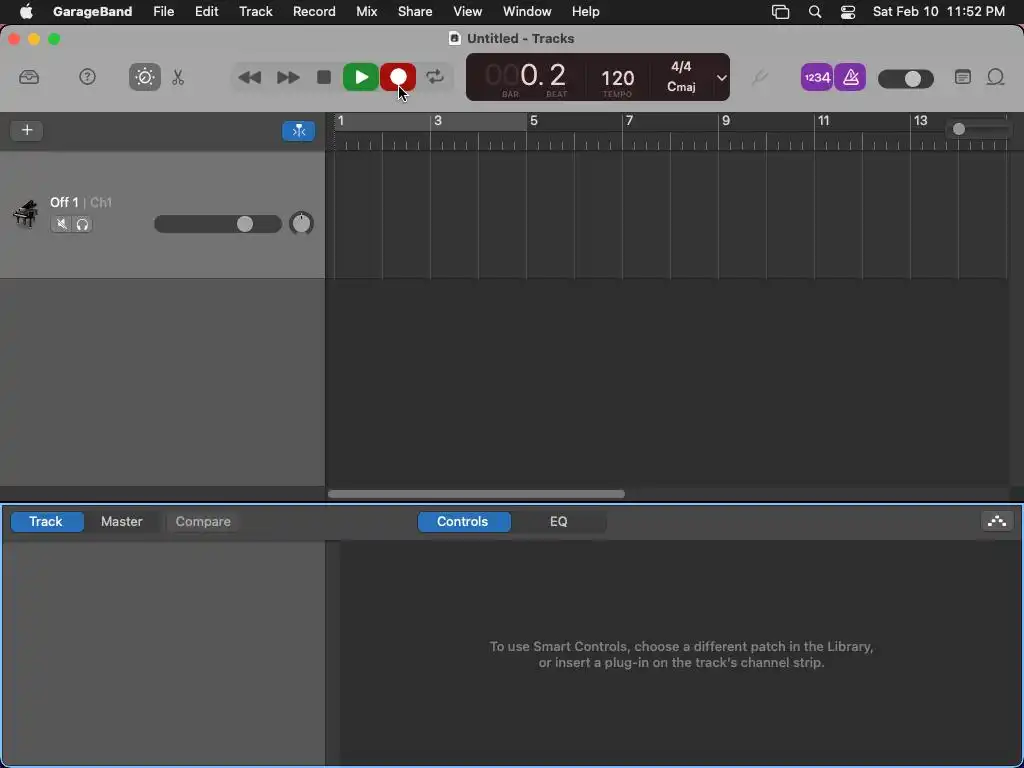
Task: Click bar 13 in the ruler
Action: click(920, 121)
